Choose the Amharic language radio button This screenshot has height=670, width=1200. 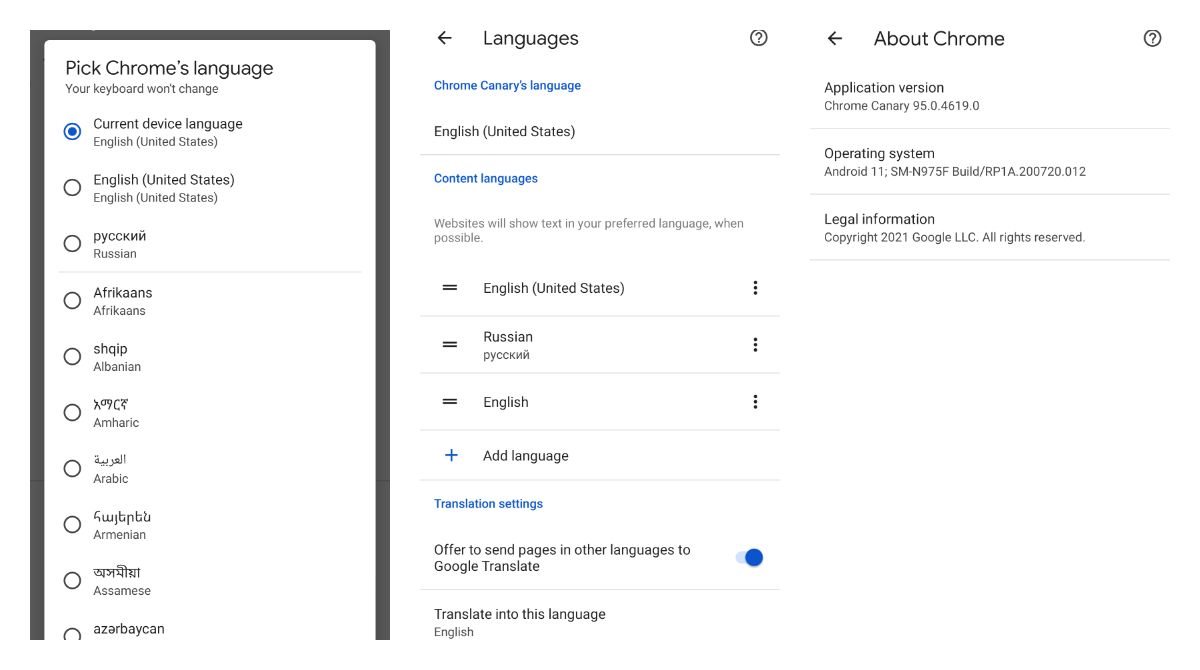[x=72, y=412]
